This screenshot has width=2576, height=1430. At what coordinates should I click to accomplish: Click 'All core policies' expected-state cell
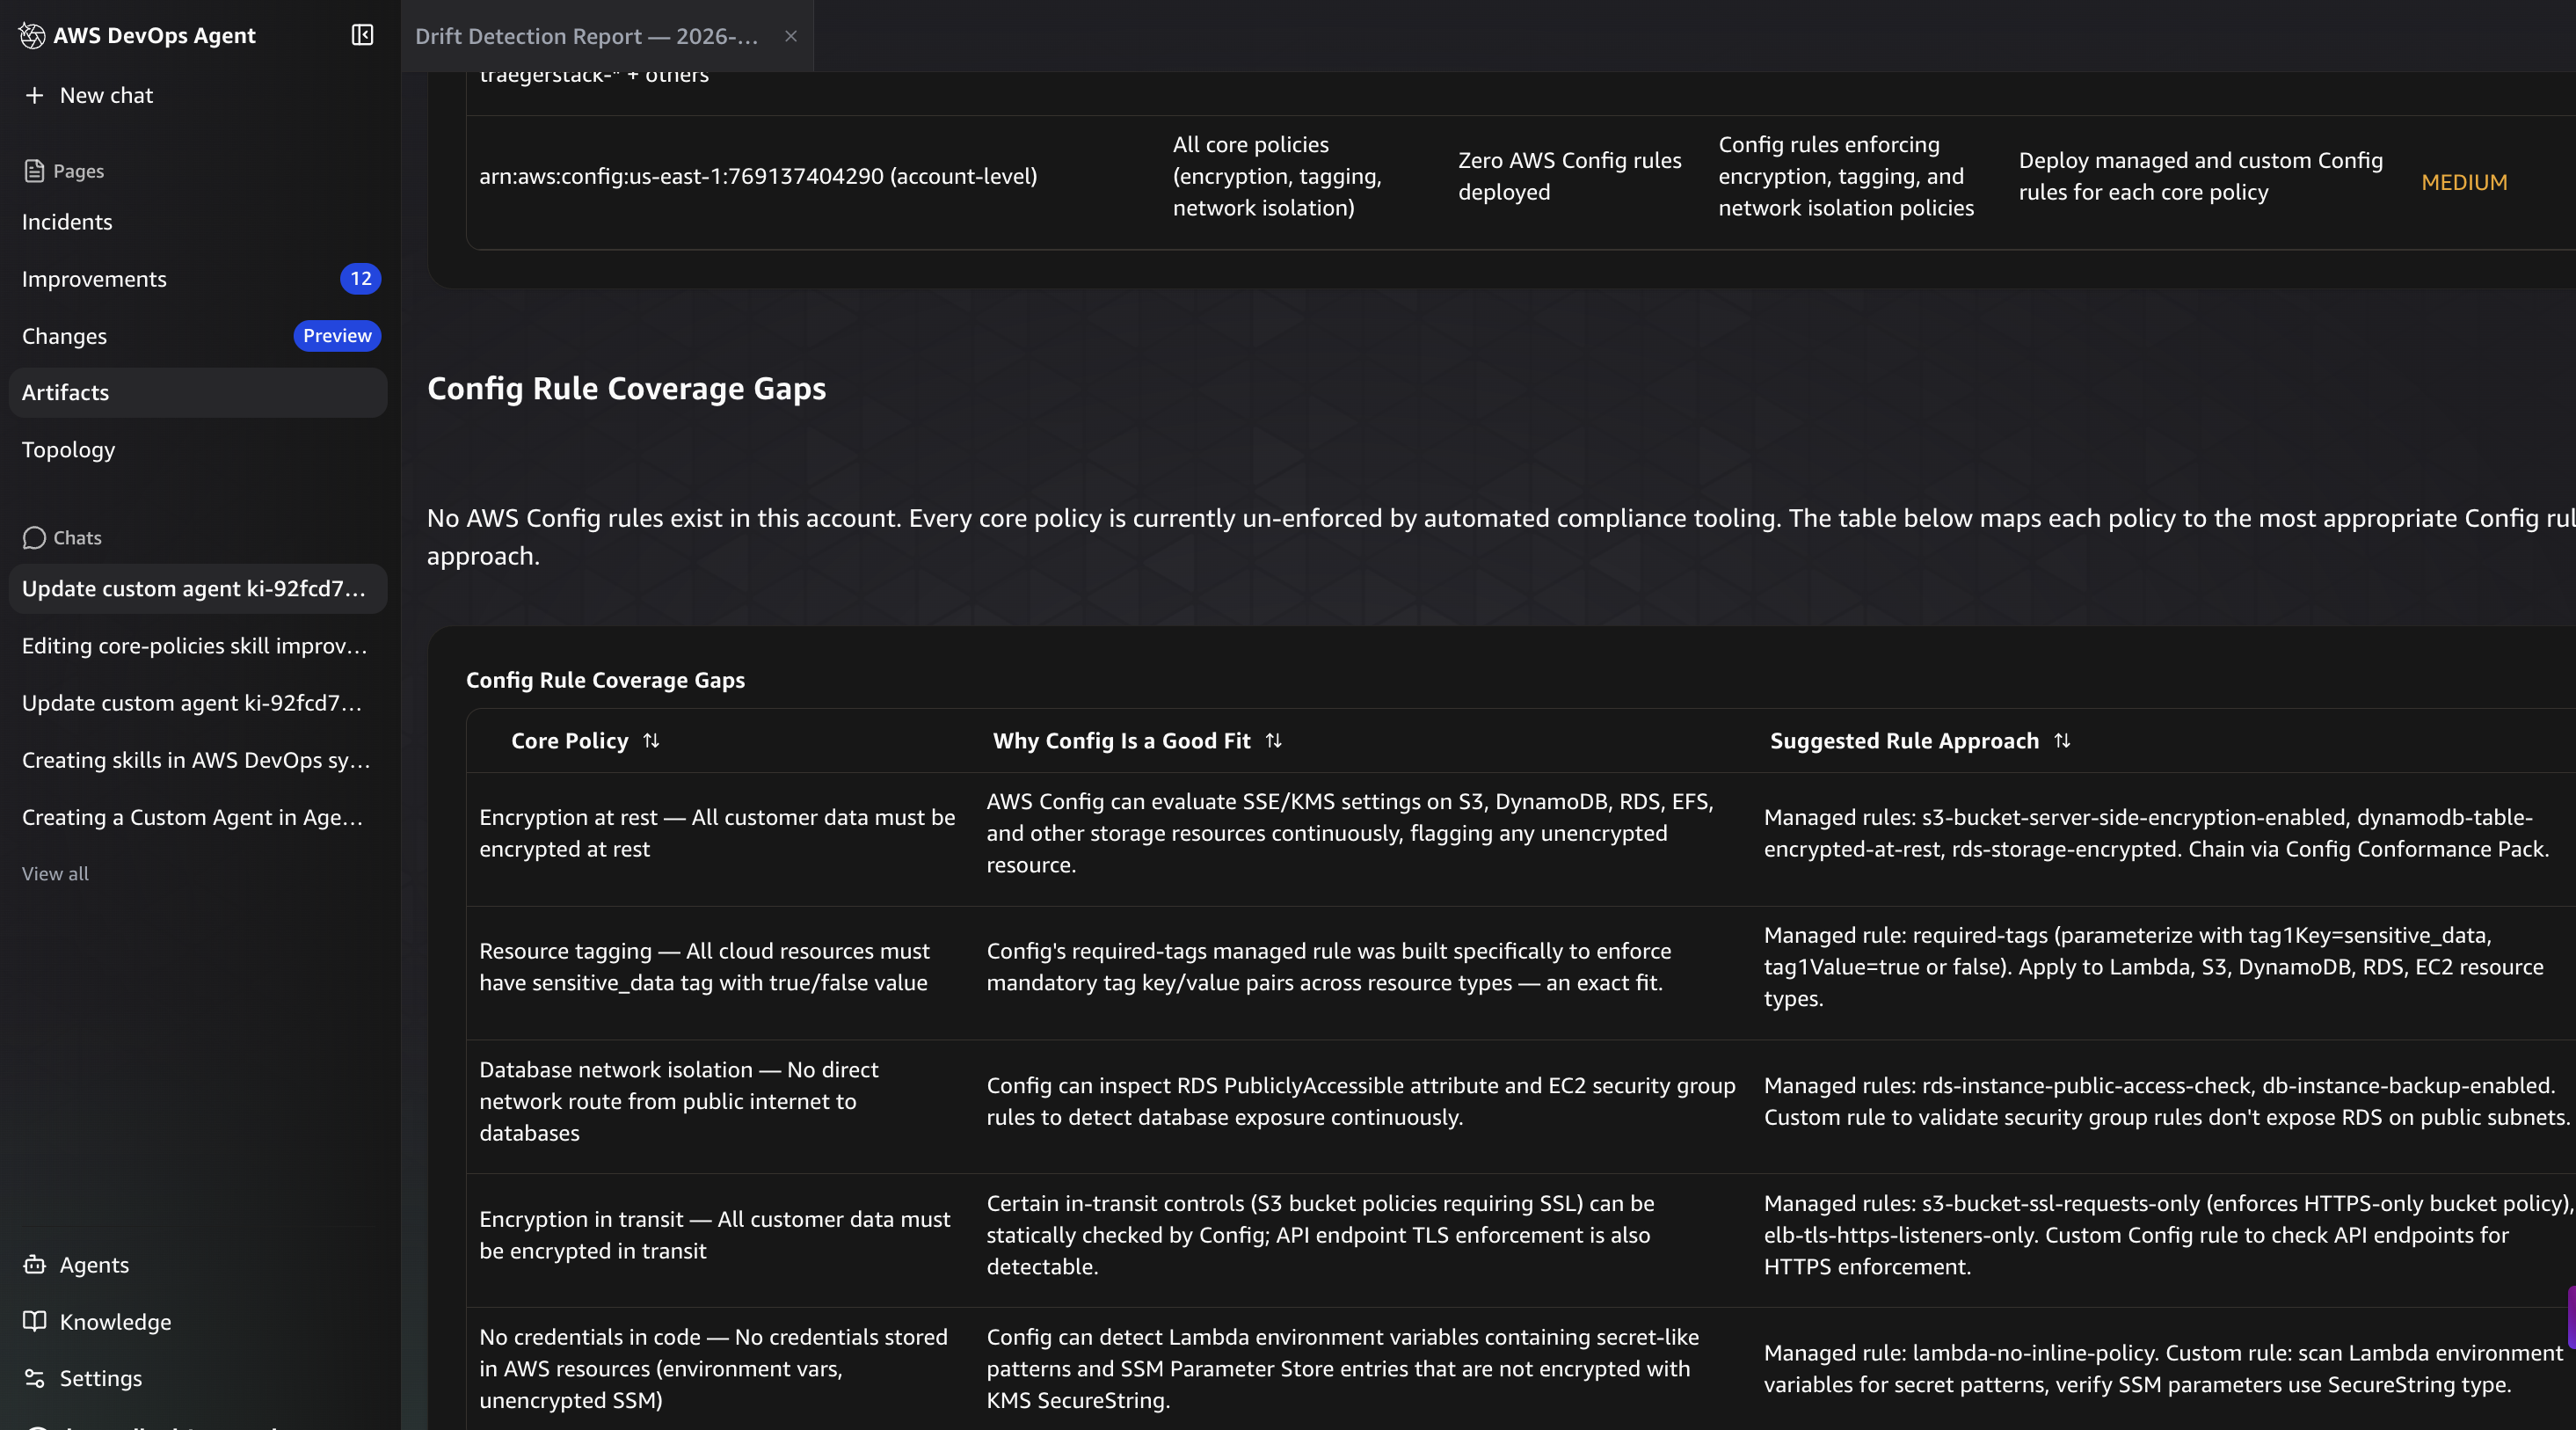click(x=1277, y=177)
